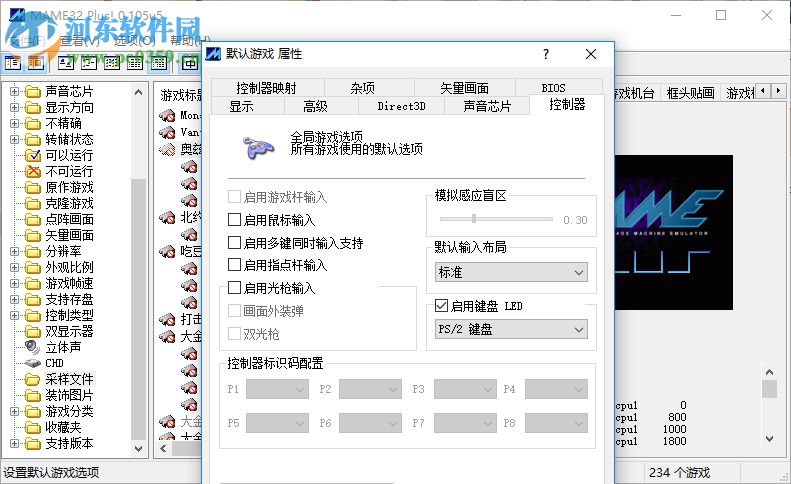
Task: Click the 234 个游戏 status bar text
Action: [679, 473]
